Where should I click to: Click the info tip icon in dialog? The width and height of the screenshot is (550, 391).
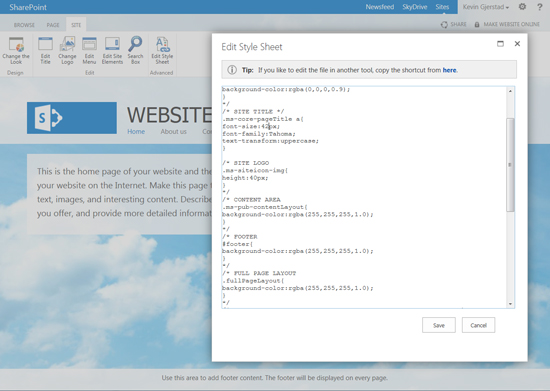click(232, 70)
